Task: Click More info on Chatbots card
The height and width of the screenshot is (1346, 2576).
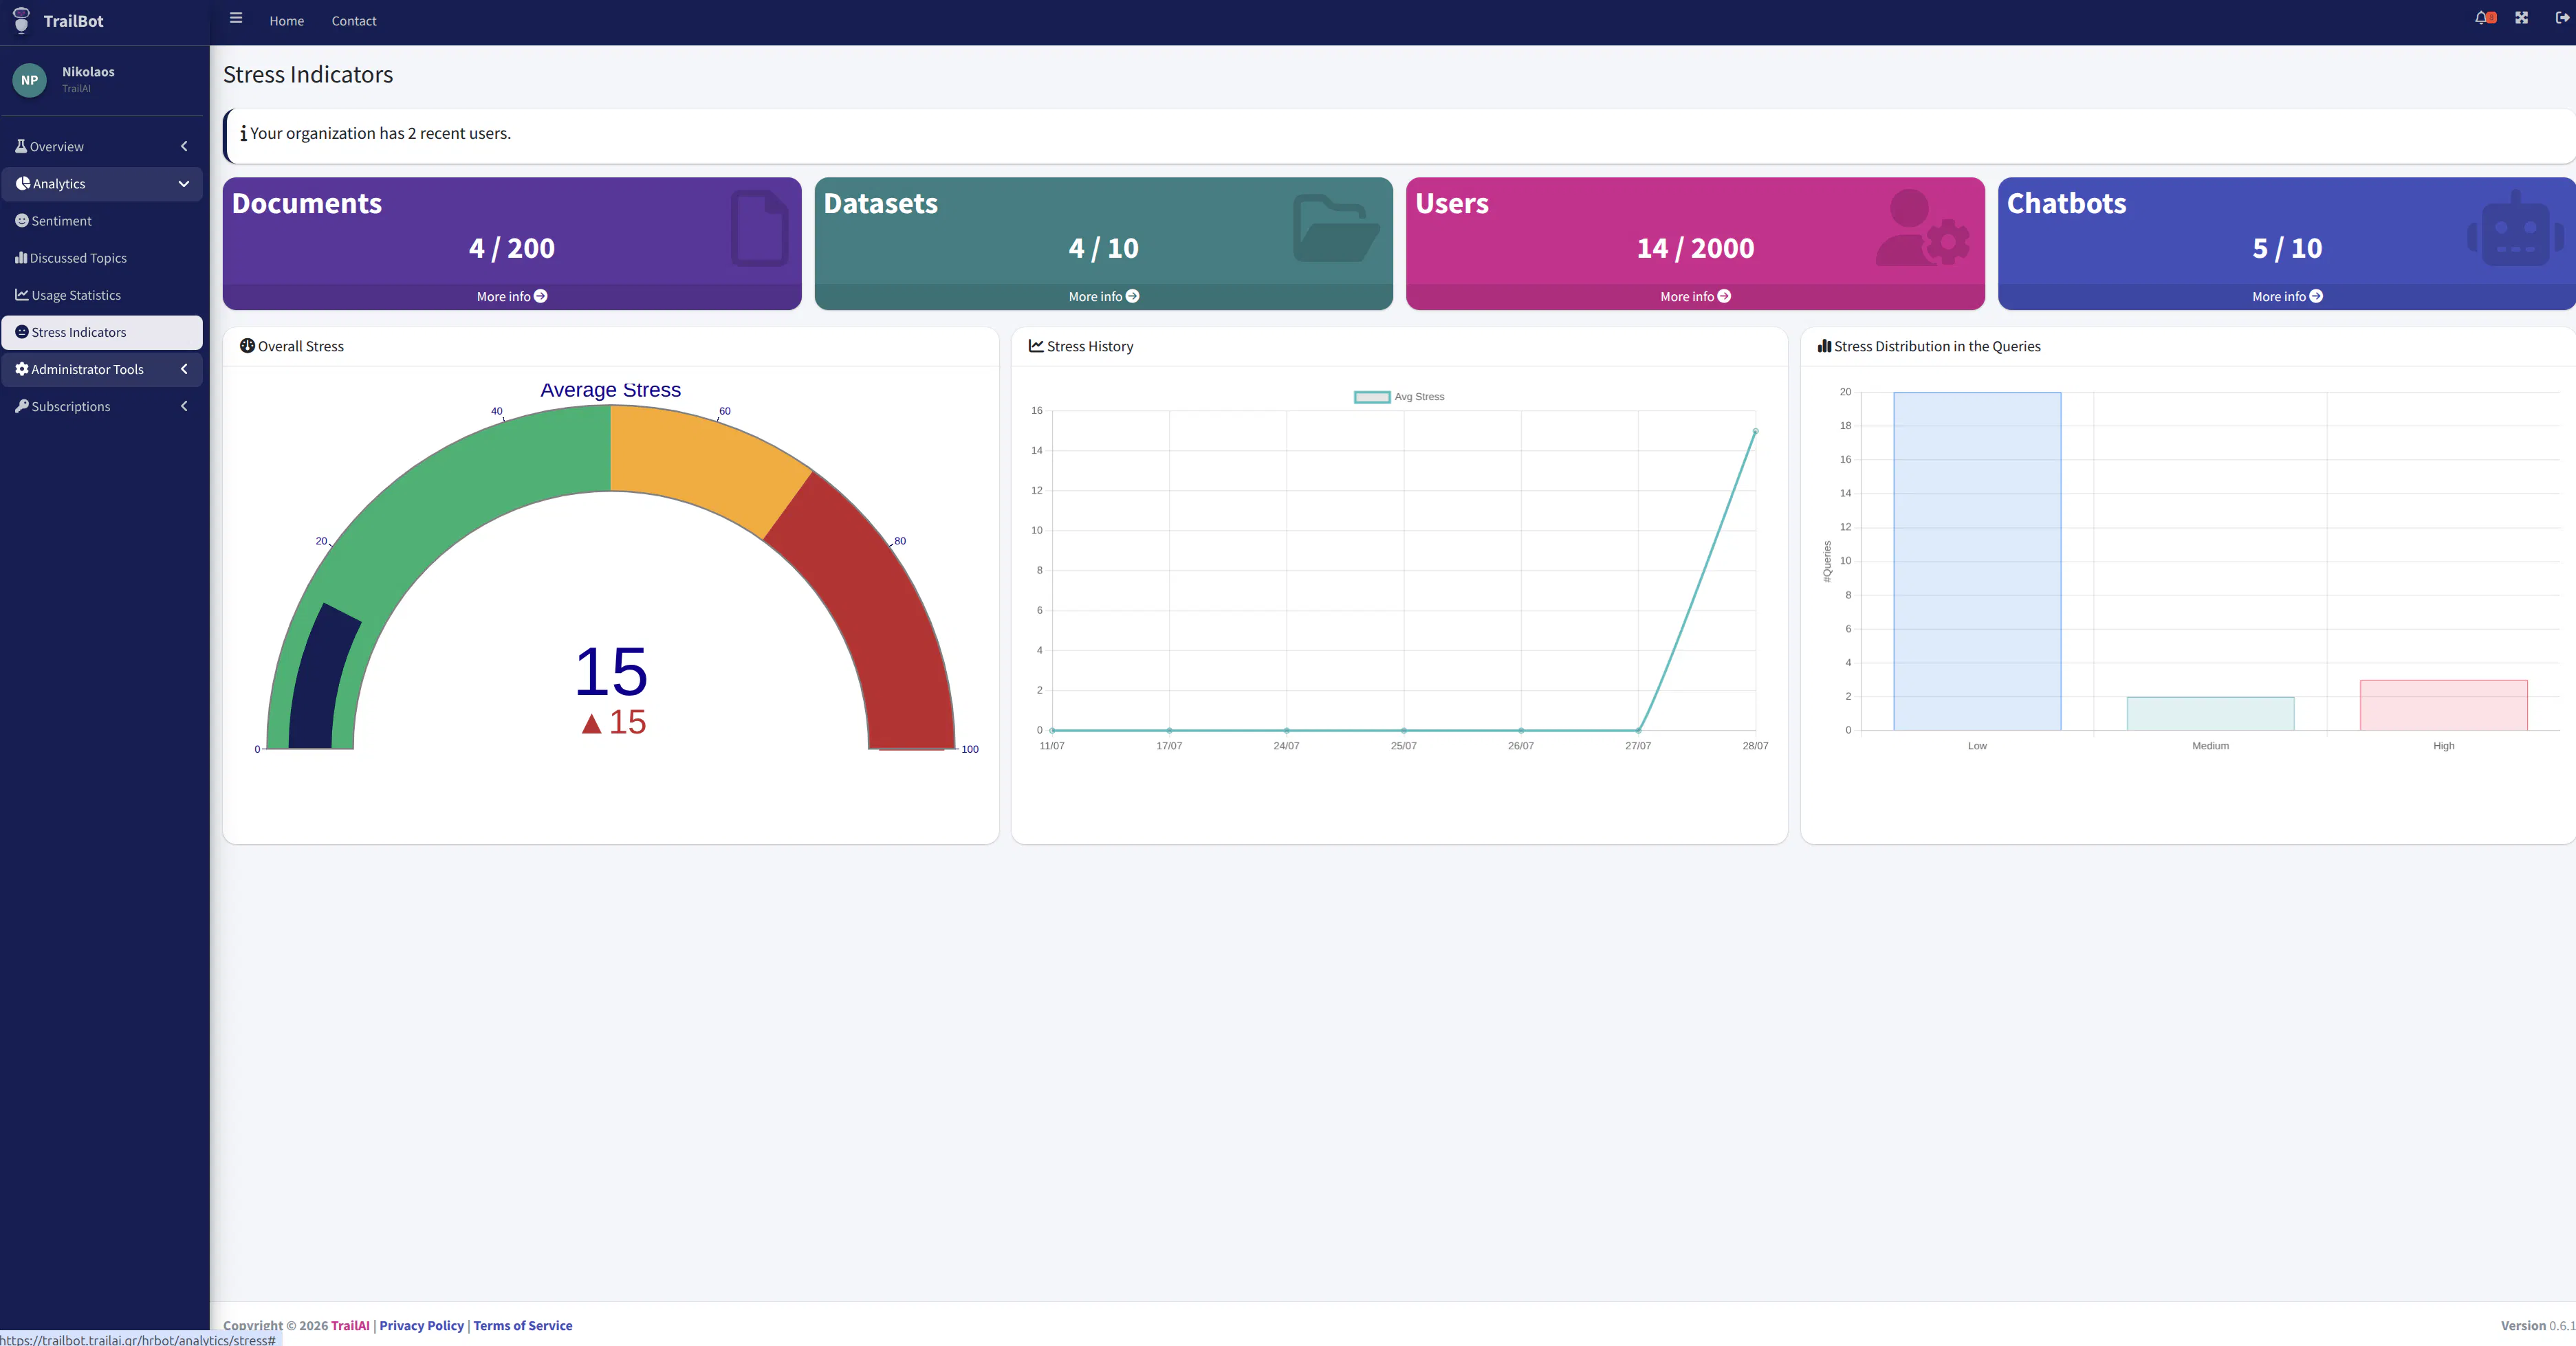Action: click(2287, 296)
